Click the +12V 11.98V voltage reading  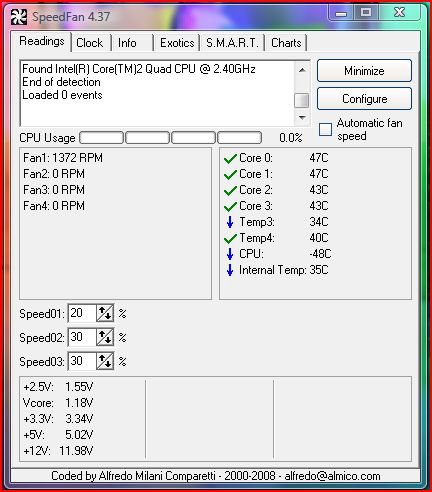pyautogui.click(x=58, y=451)
